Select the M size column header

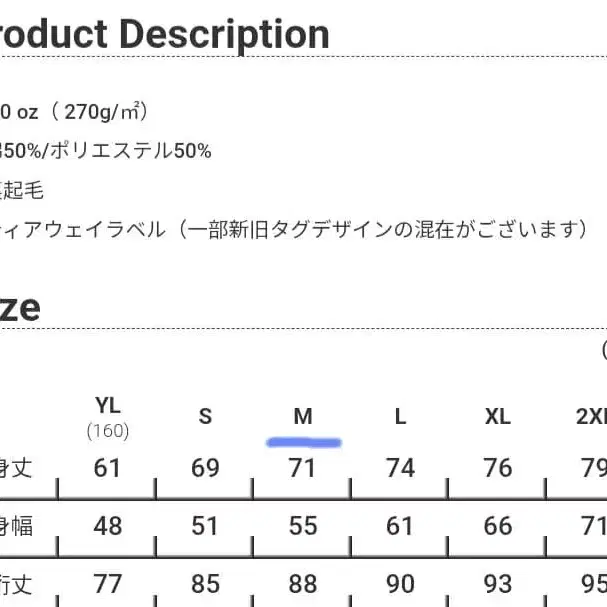(303, 416)
